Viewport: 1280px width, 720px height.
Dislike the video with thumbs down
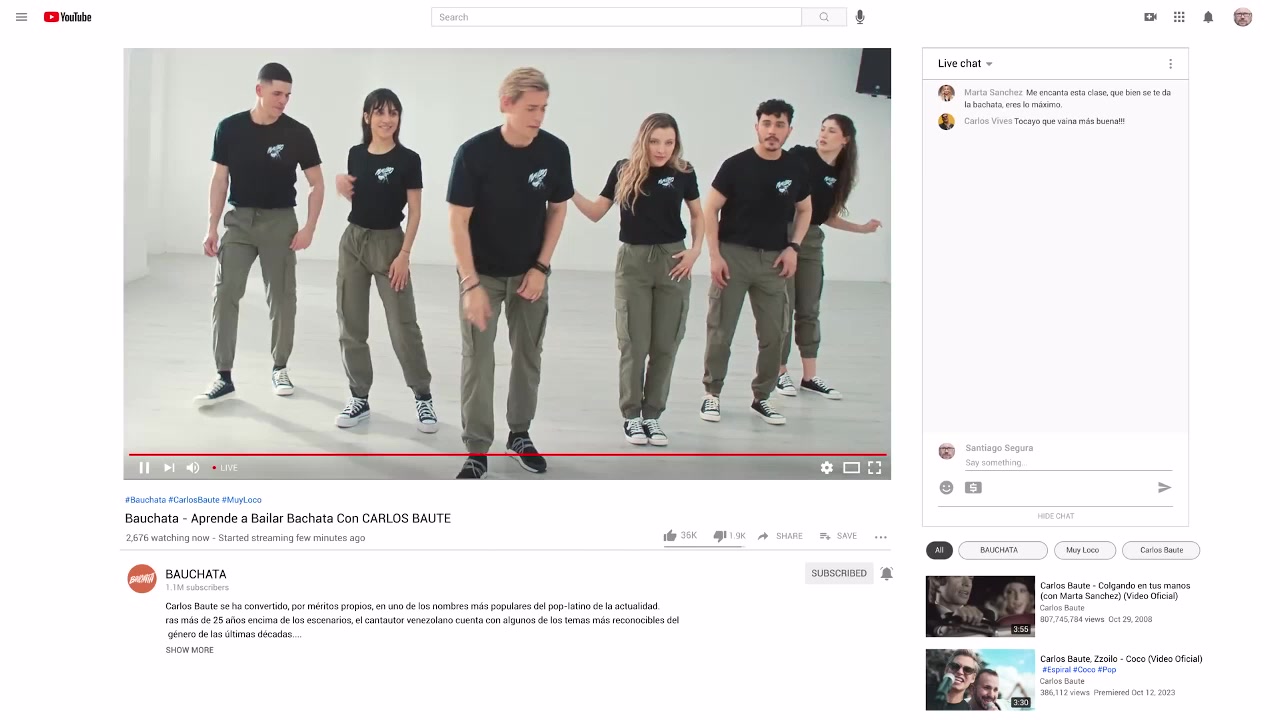point(720,536)
